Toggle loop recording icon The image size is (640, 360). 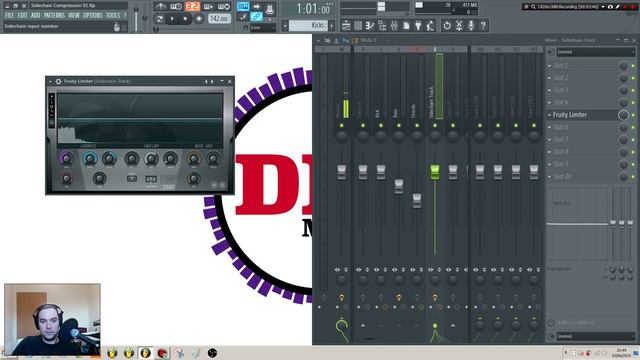click(x=224, y=7)
